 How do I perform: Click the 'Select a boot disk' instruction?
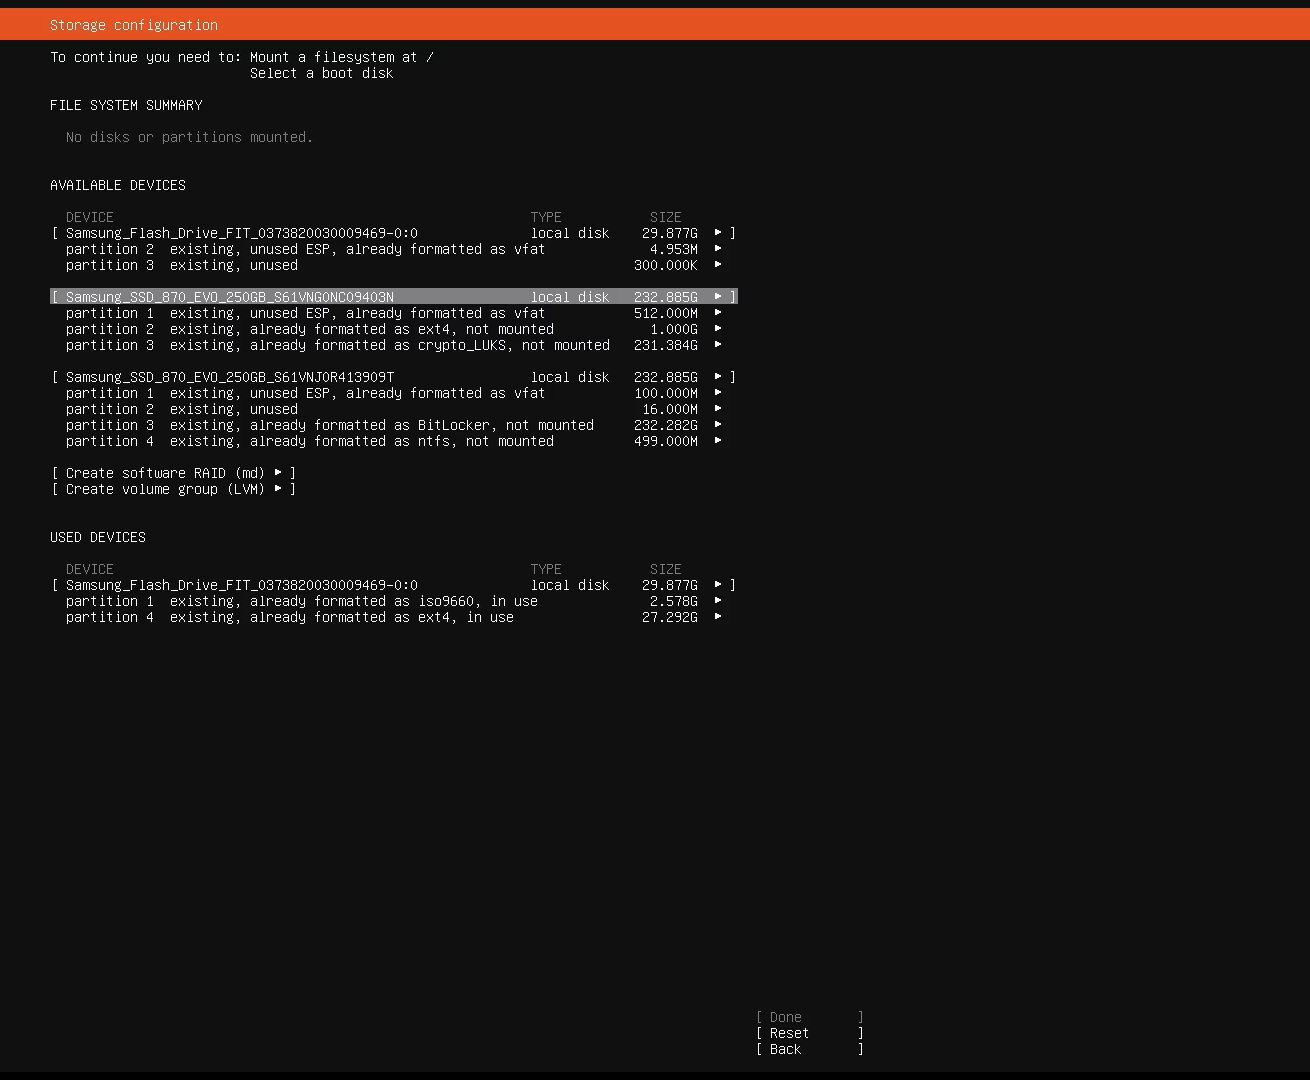coord(322,73)
